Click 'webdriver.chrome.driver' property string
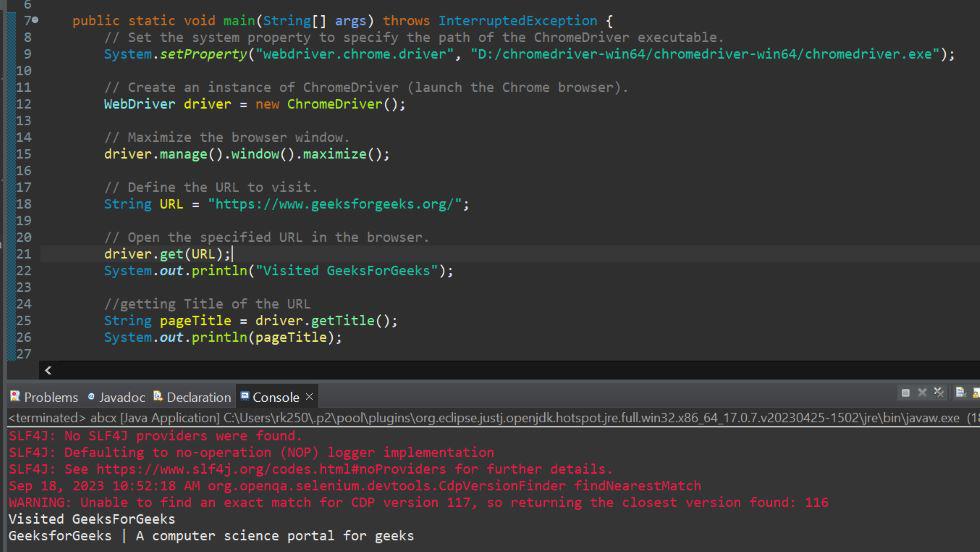 coord(354,54)
